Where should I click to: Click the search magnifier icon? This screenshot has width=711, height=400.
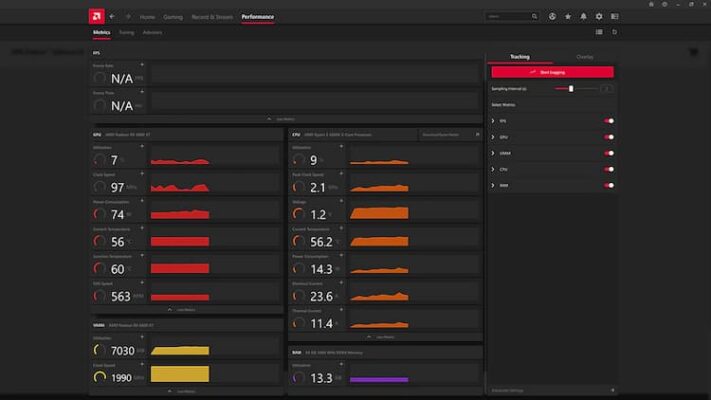(535, 16)
